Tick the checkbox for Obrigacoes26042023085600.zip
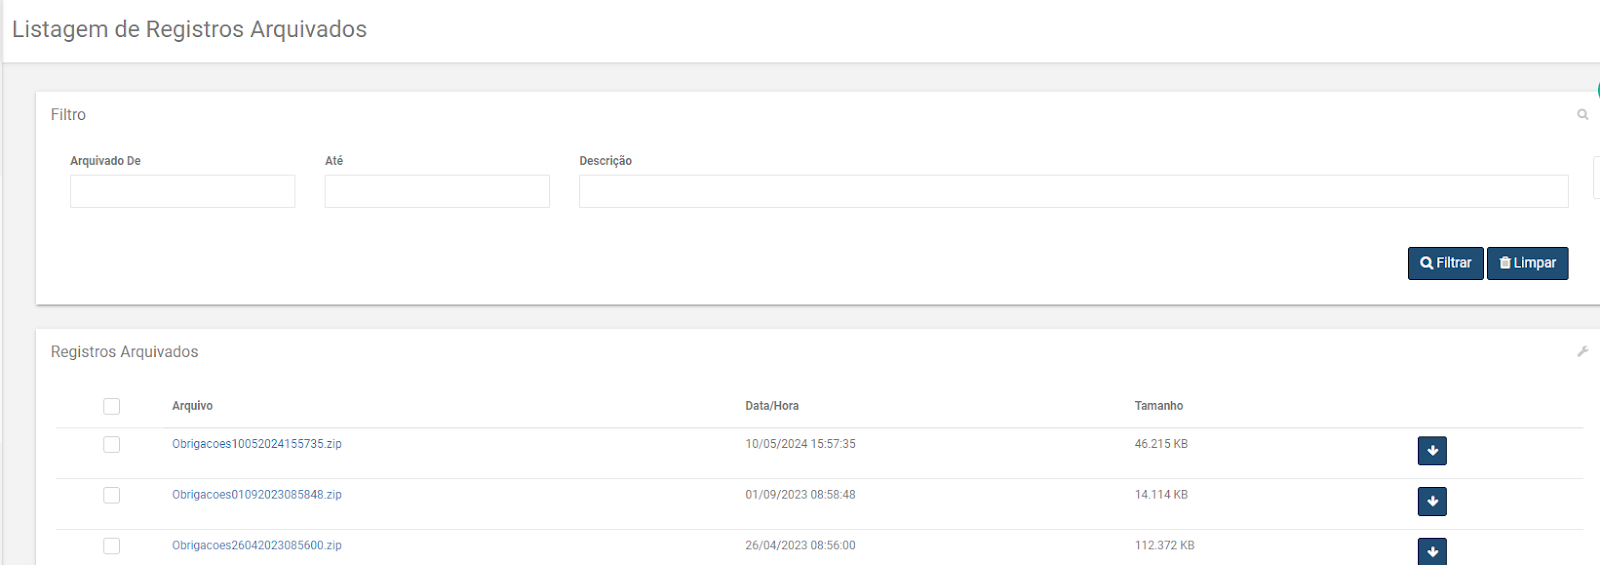 [111, 546]
